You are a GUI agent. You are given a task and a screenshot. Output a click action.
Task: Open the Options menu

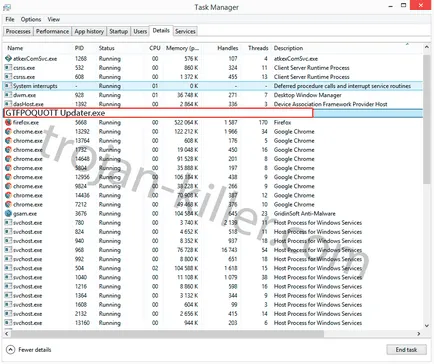[x=31, y=19]
